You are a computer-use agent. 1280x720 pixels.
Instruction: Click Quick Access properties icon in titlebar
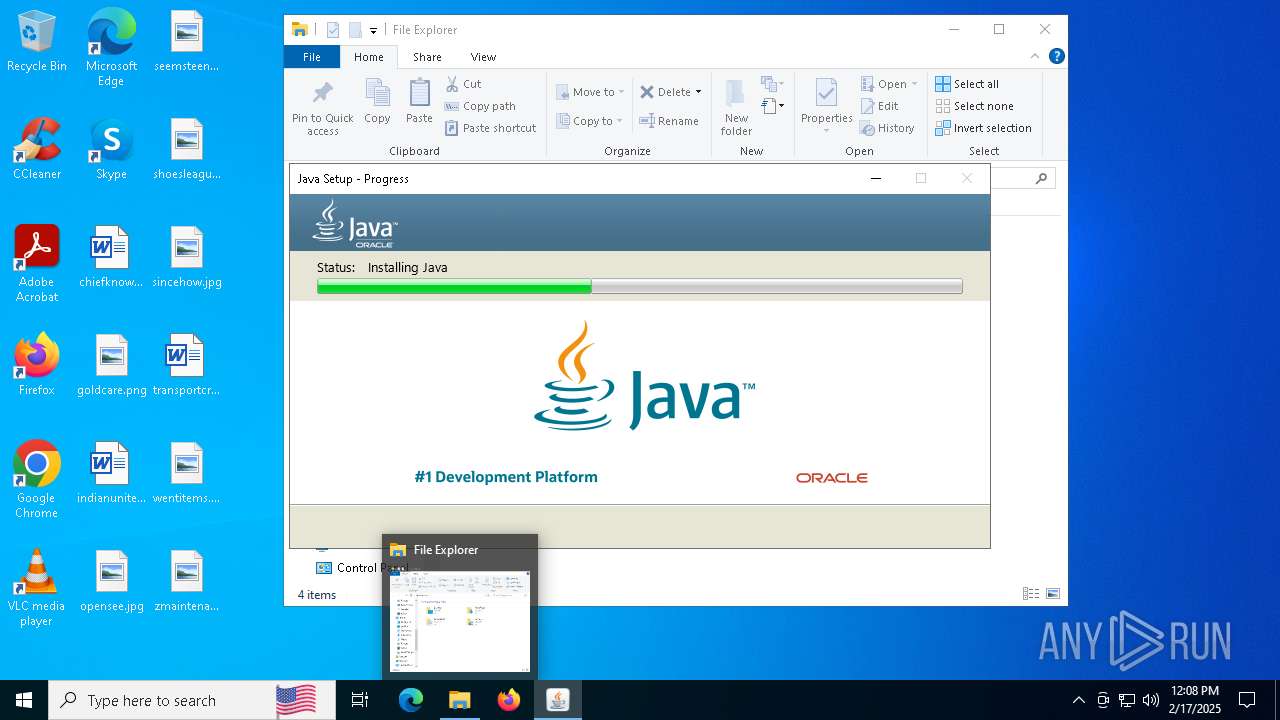[333, 30]
